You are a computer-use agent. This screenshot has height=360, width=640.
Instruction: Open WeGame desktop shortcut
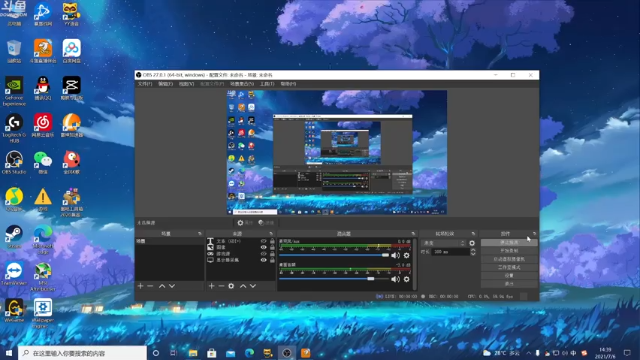pyautogui.click(x=14, y=311)
